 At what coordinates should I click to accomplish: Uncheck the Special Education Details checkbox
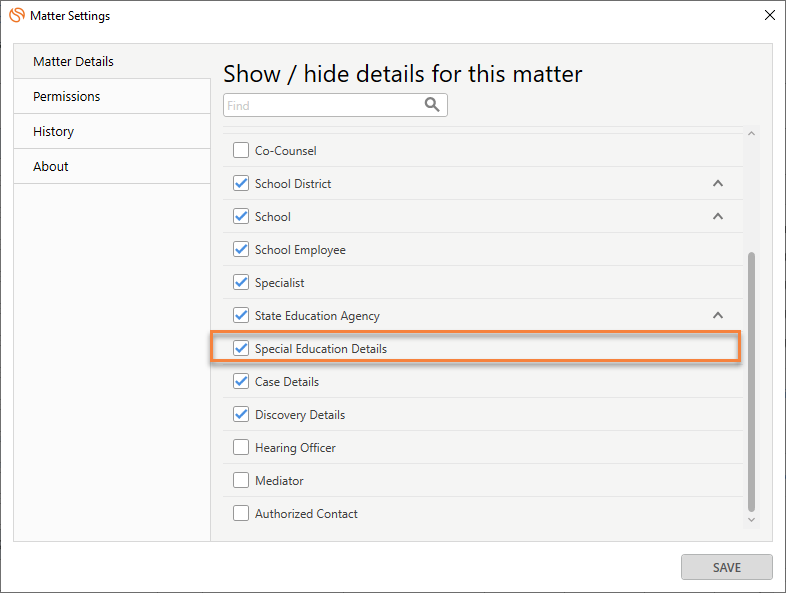(x=241, y=348)
